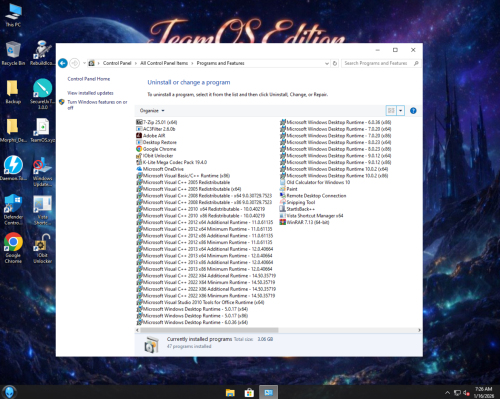
Task: Click the taskbar clock and date
Action: (484, 392)
